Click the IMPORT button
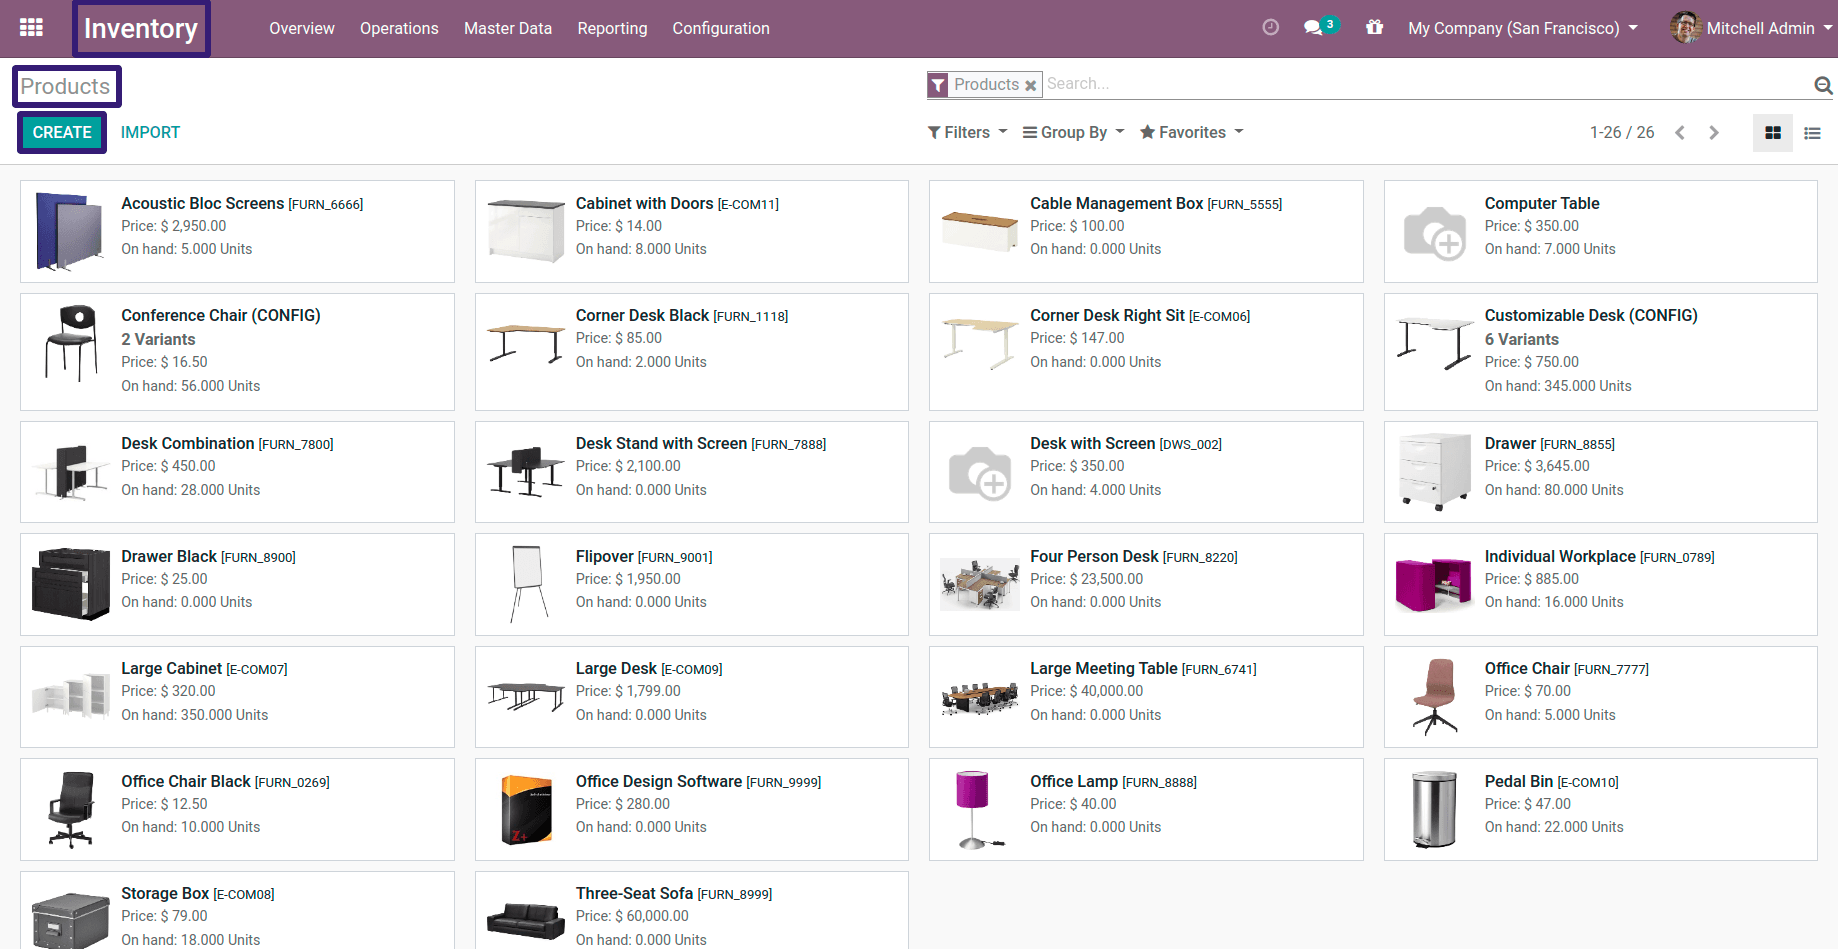1838x949 pixels. pos(150,132)
